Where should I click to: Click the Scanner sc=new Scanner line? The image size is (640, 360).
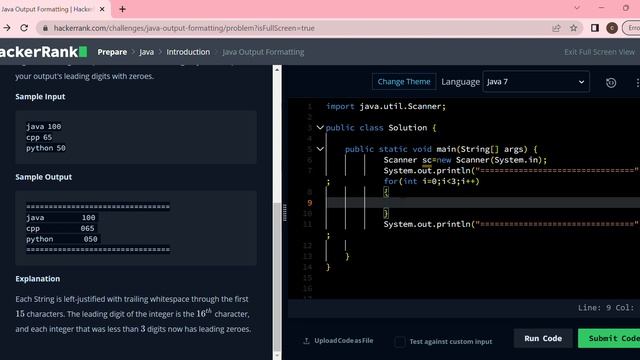click(x=465, y=160)
